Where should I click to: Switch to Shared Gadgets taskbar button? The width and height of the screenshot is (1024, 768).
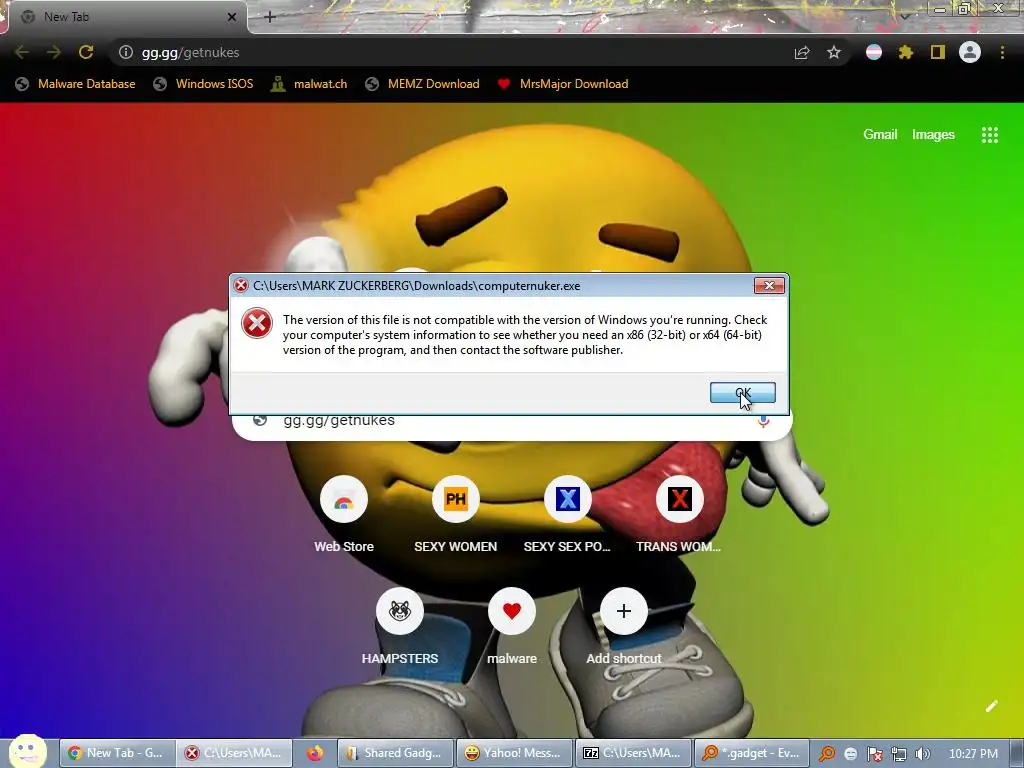pyautogui.click(x=396, y=753)
